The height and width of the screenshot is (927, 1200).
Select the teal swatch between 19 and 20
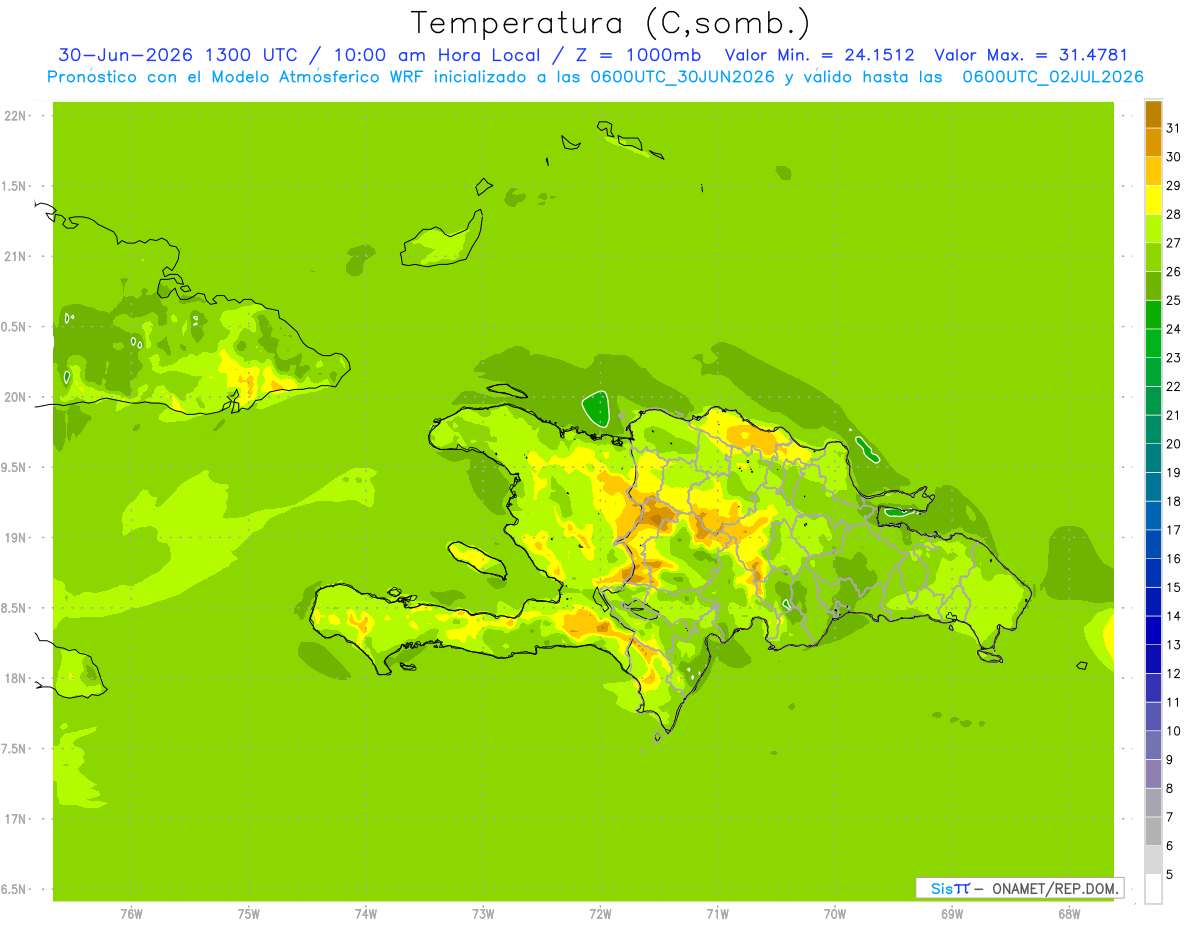[1153, 458]
